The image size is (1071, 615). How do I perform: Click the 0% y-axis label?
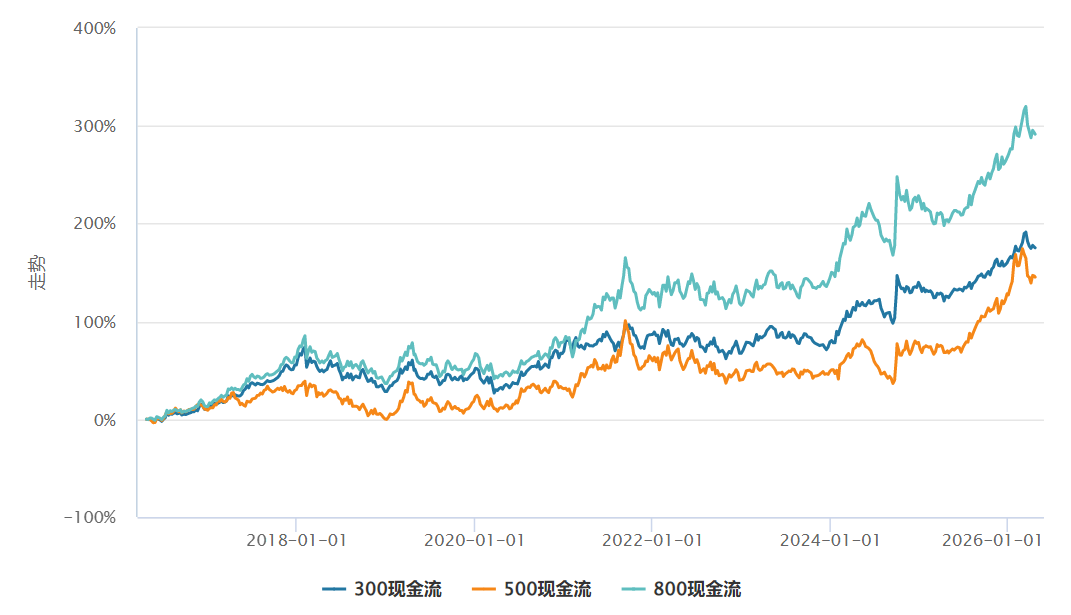click(104, 420)
